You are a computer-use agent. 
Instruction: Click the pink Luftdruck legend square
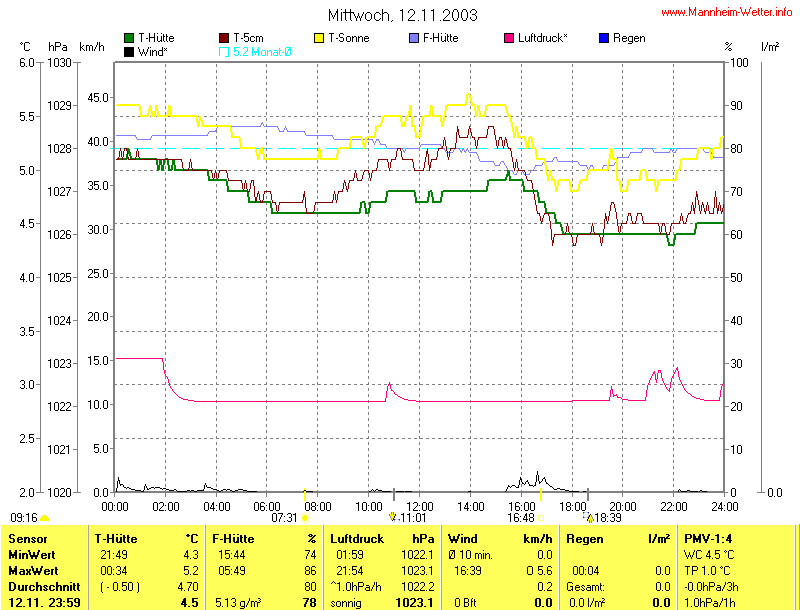510,38
